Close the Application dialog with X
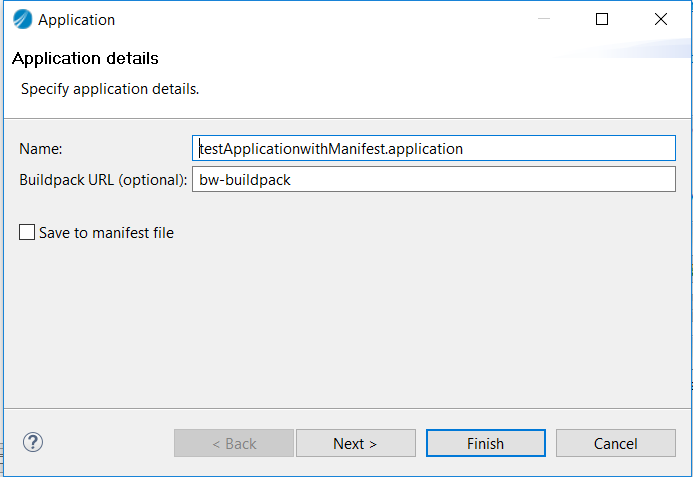The width and height of the screenshot is (693, 477). click(661, 19)
